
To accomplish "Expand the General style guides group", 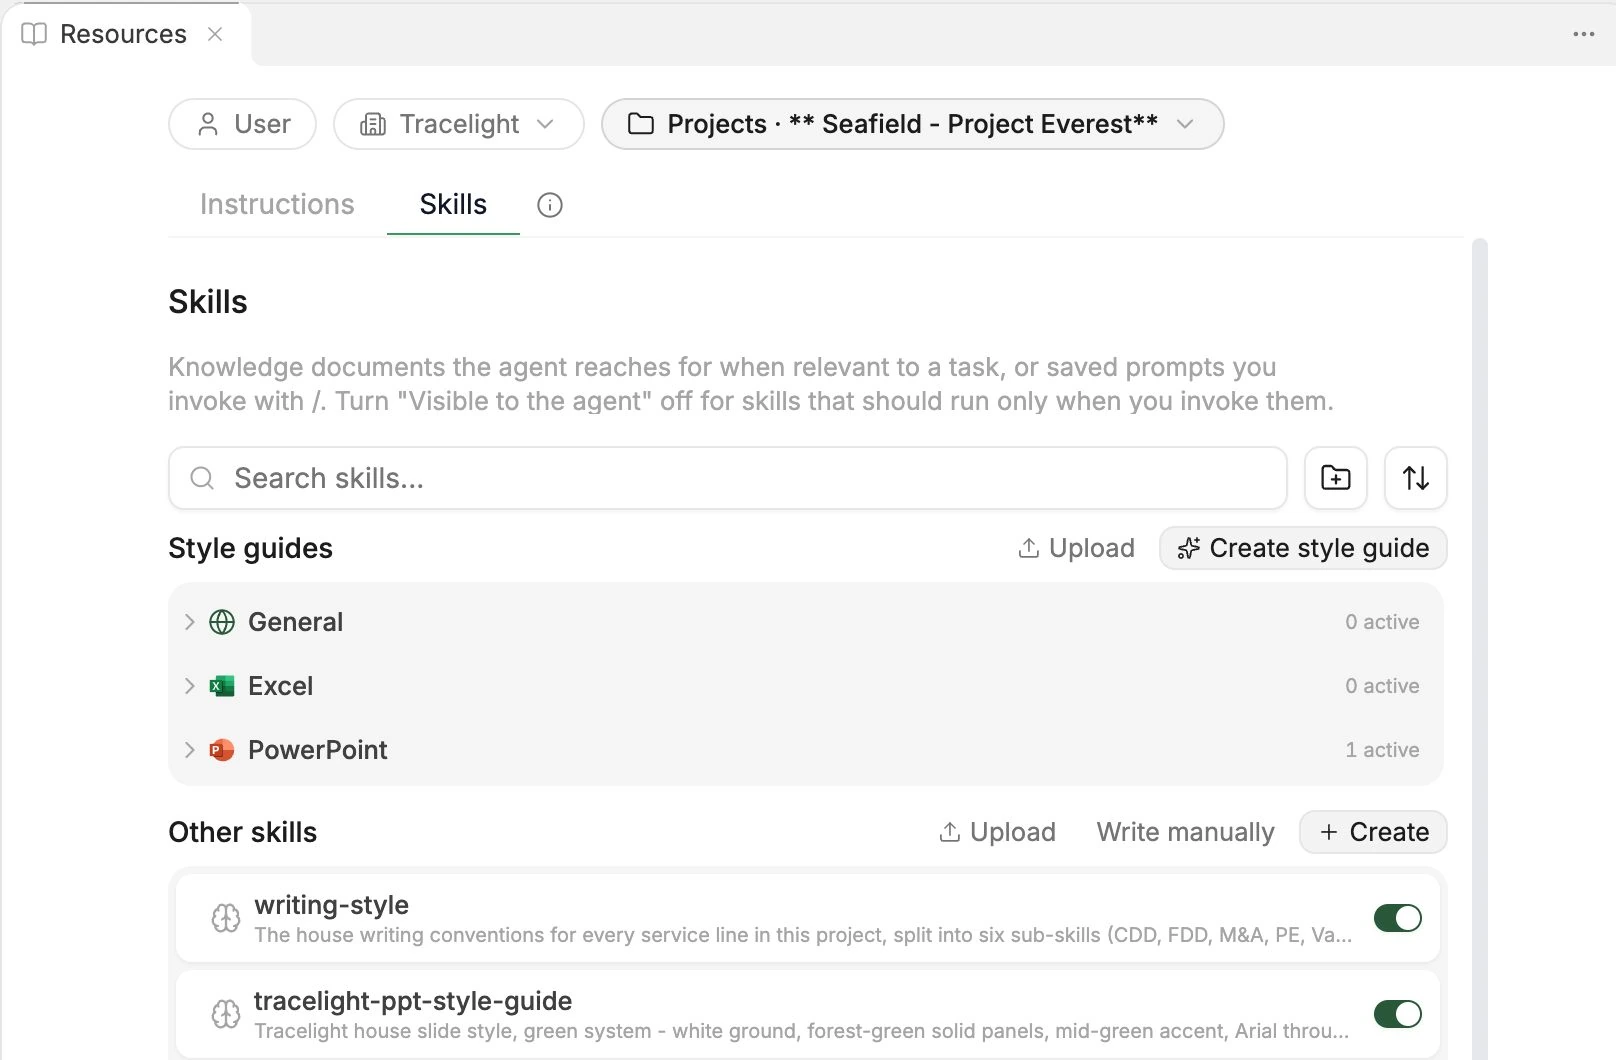I will click(x=190, y=622).
